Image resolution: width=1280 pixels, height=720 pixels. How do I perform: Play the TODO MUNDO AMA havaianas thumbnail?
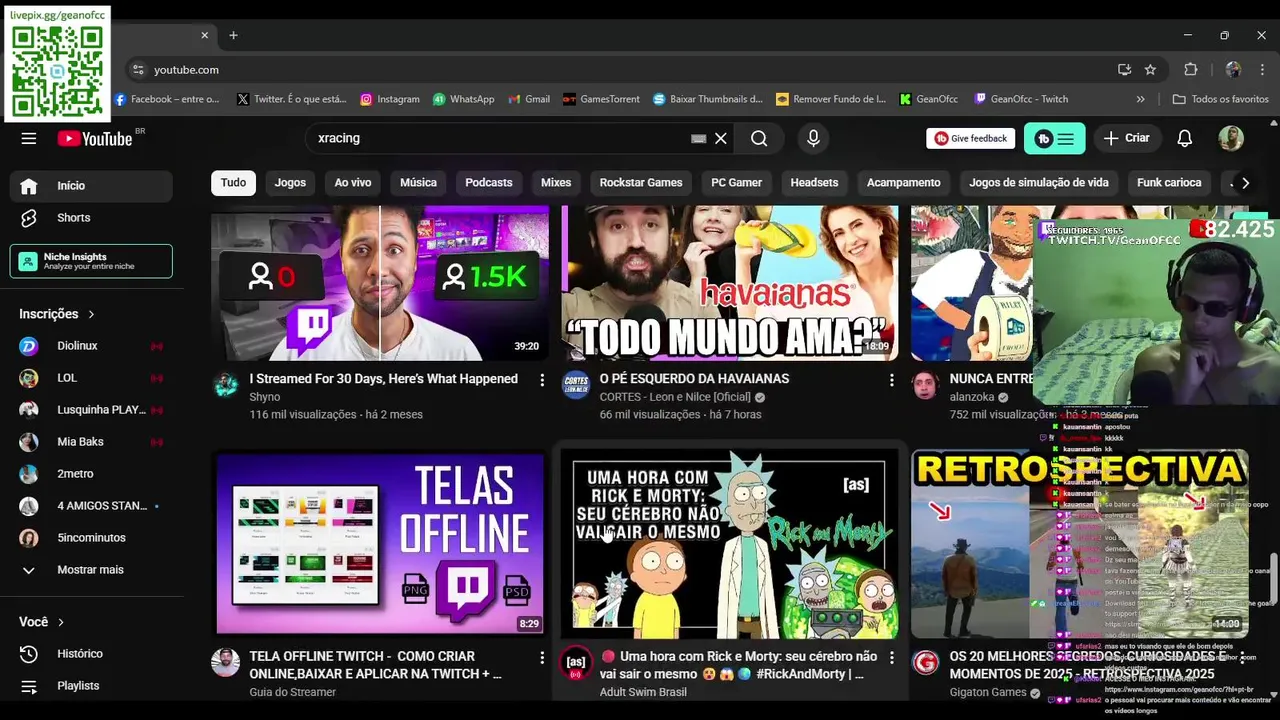click(730, 283)
